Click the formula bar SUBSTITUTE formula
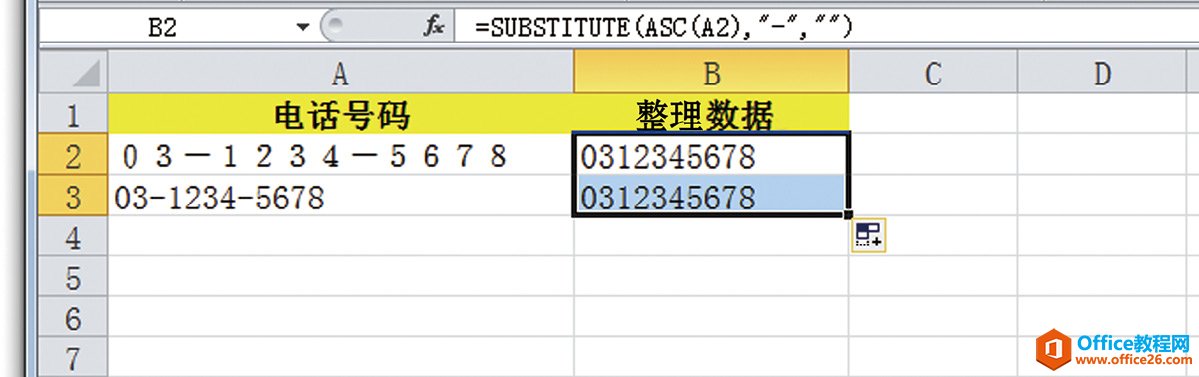Image resolution: width=1199 pixels, height=377 pixels. [663, 28]
